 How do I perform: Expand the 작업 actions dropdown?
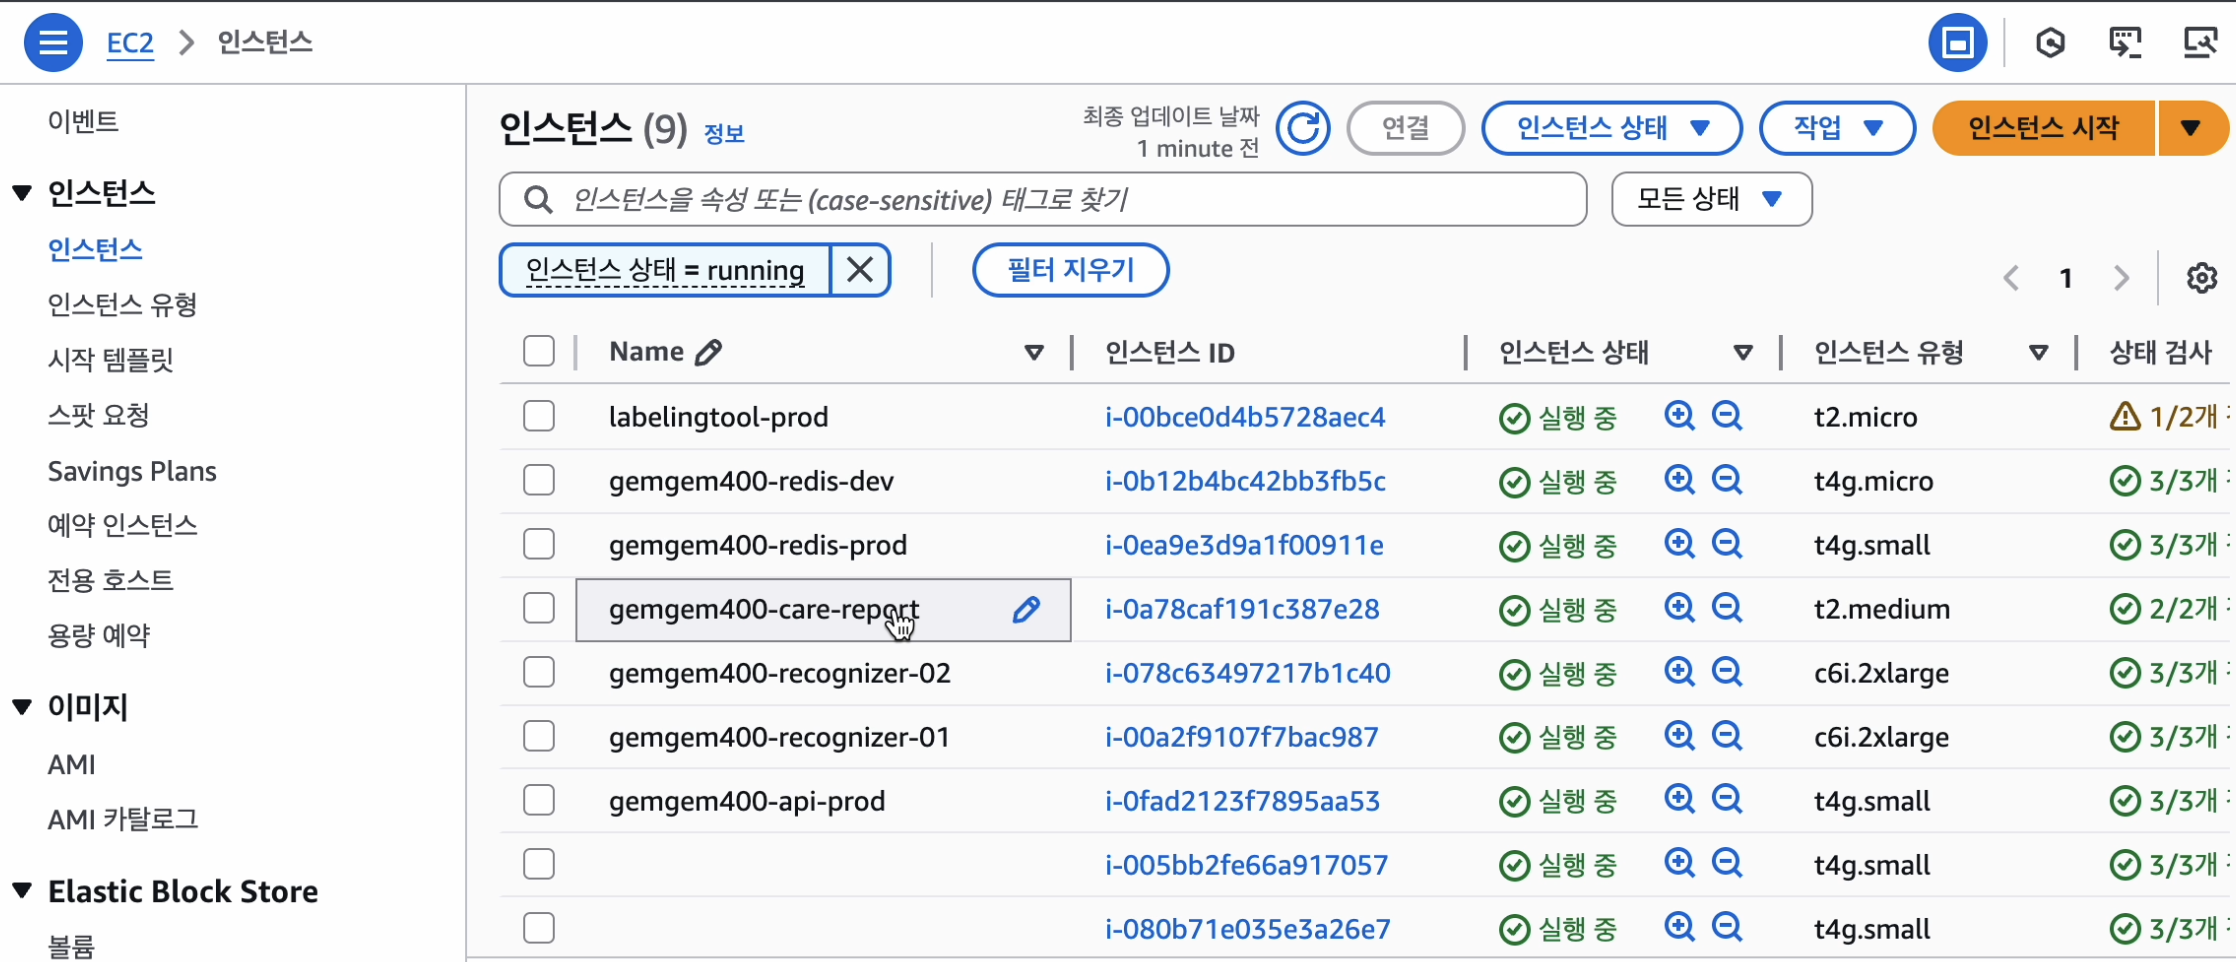pos(1837,128)
